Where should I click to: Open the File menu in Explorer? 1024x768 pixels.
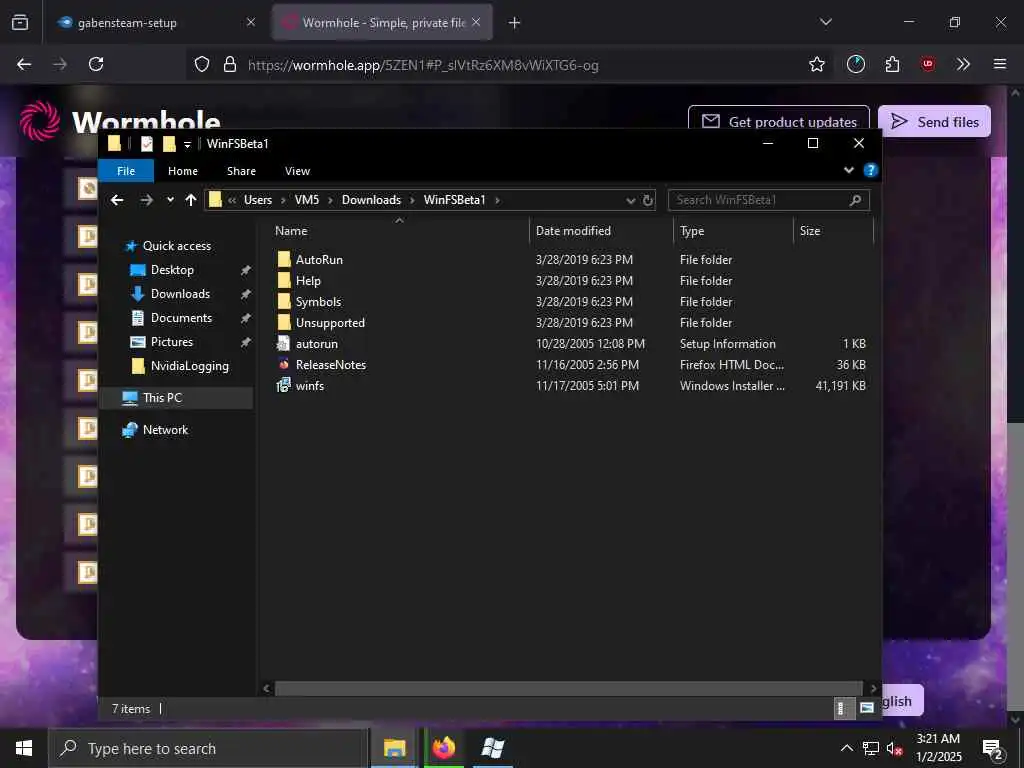[x=126, y=171]
